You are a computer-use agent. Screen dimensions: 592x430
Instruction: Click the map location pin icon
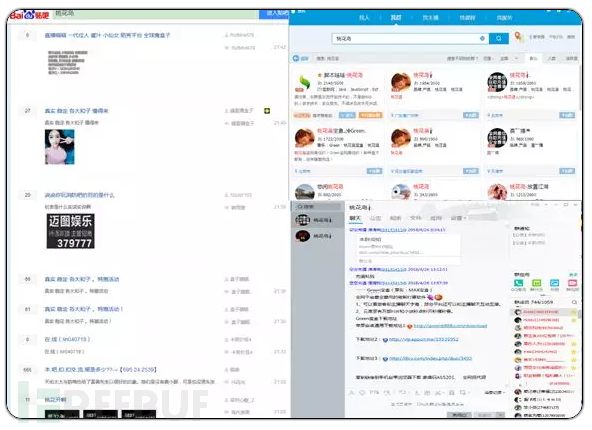pyautogui.click(x=519, y=37)
